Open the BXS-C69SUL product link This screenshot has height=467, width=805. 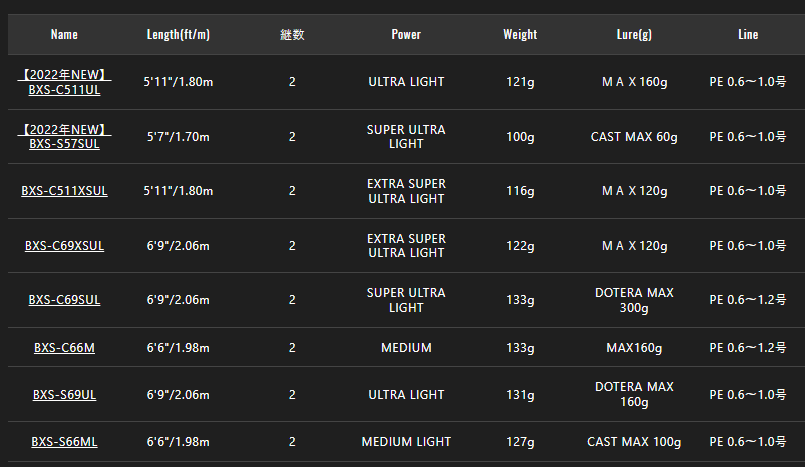(64, 300)
